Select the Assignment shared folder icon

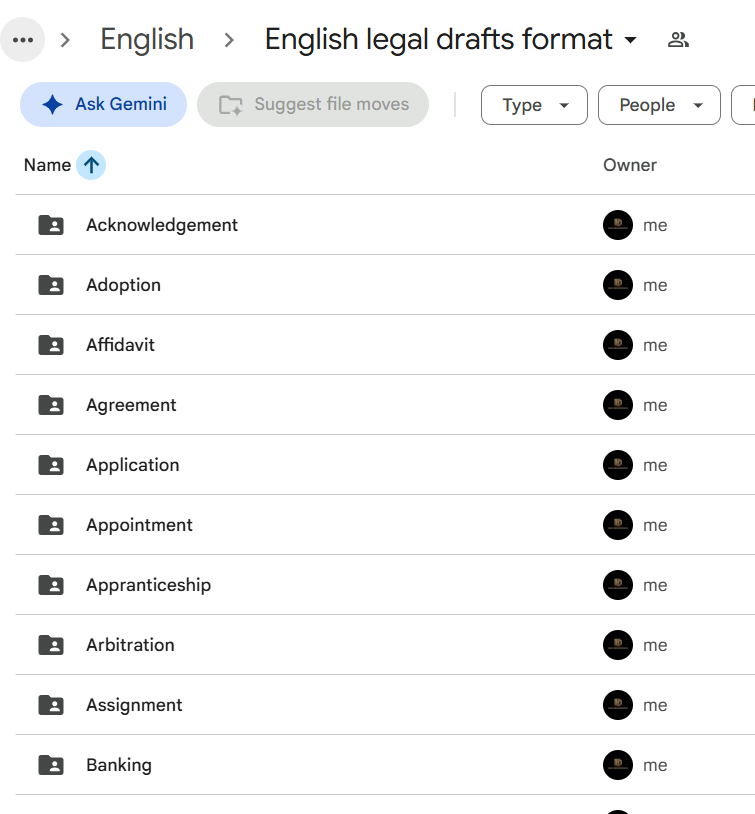click(x=51, y=705)
